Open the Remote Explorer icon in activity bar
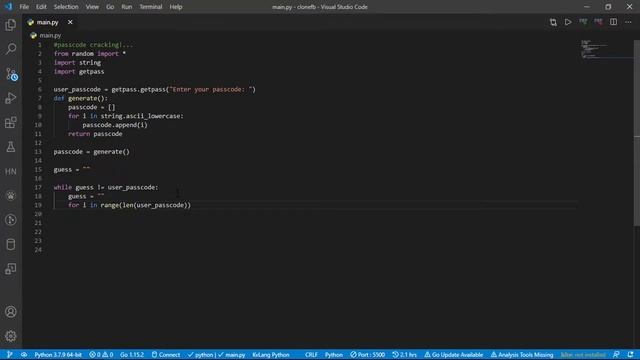 click(11, 269)
